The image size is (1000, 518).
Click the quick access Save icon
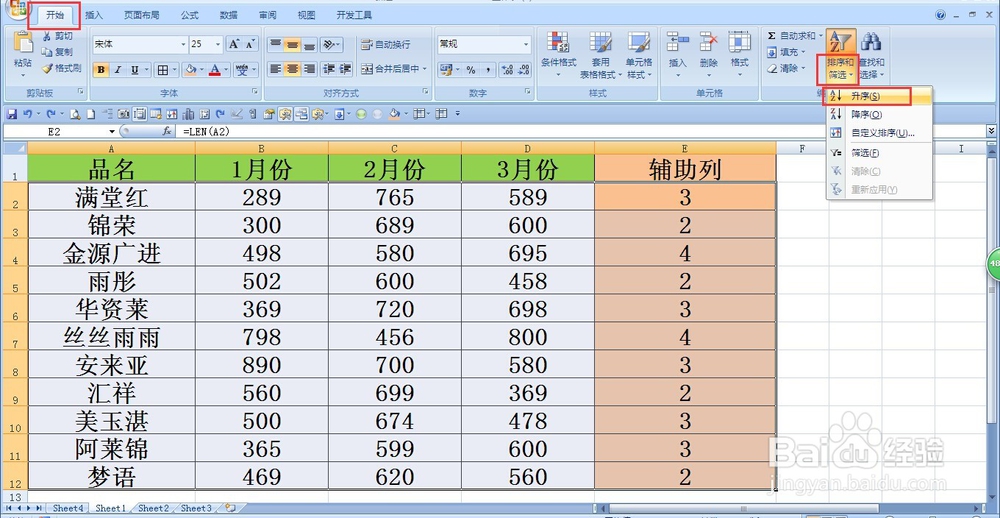coord(11,114)
